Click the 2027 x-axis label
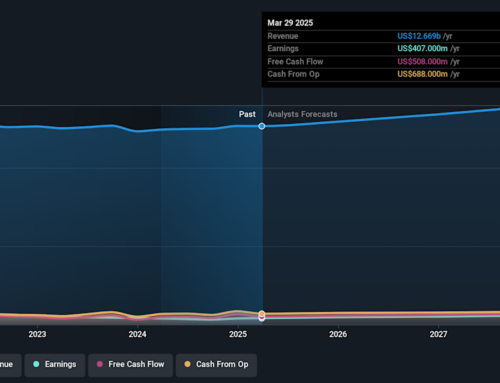 (x=438, y=334)
